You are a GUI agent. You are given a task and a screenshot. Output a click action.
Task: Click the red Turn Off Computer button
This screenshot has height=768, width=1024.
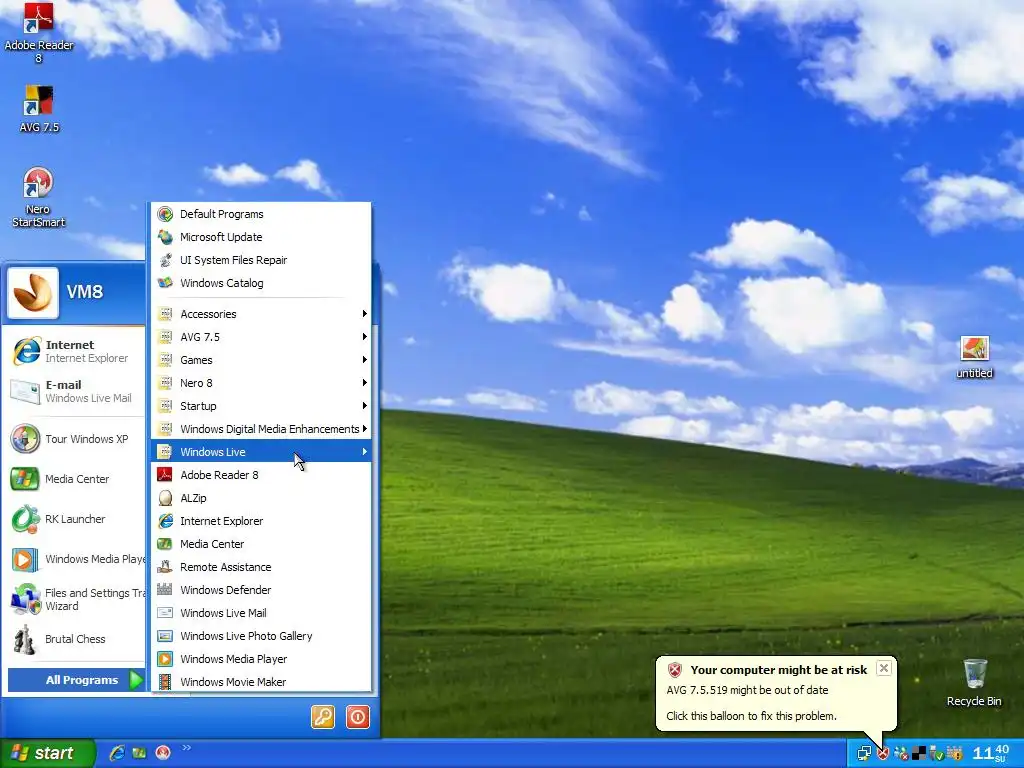click(358, 717)
